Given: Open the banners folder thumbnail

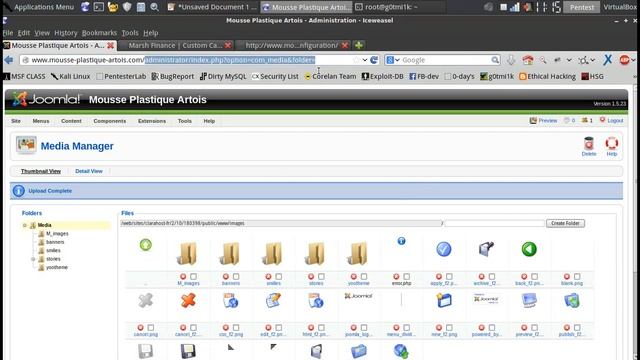Looking at the screenshot, I should (x=230, y=253).
